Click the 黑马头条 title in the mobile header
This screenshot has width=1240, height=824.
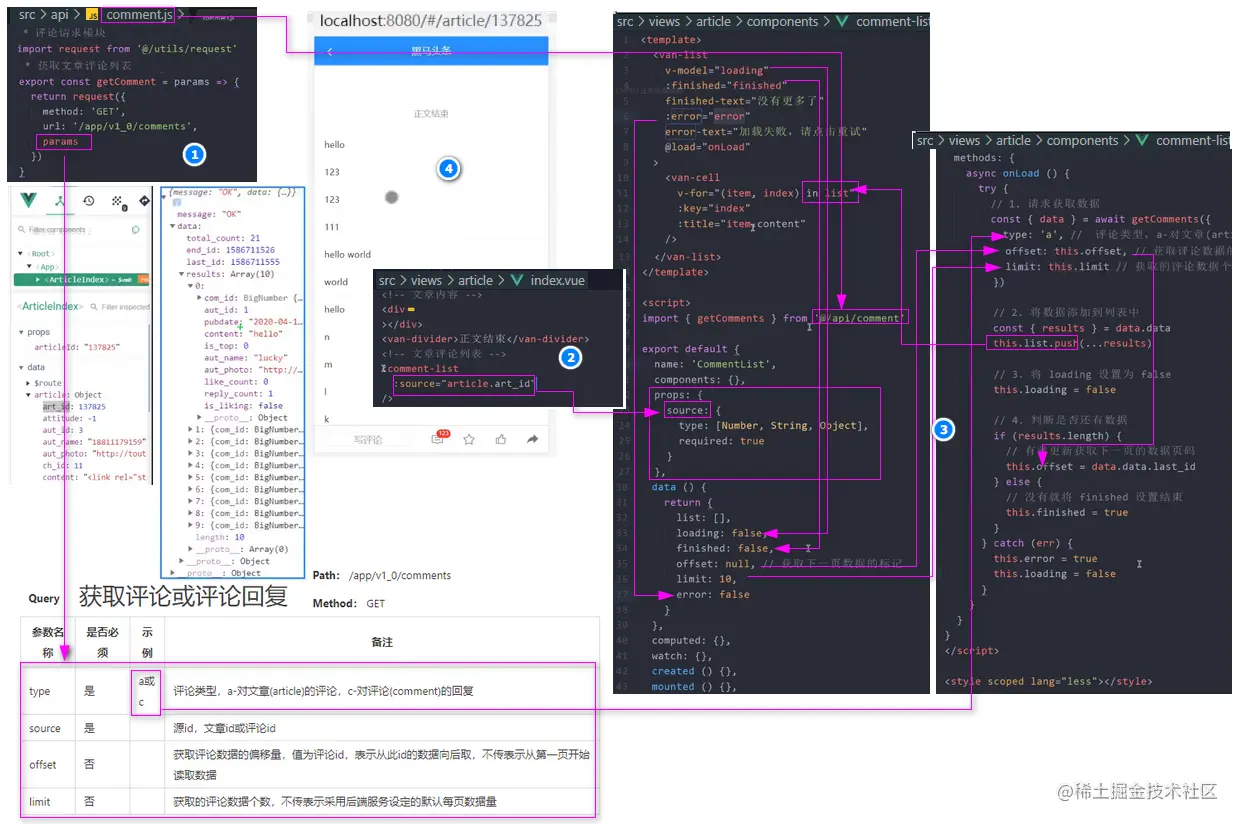tap(431, 52)
